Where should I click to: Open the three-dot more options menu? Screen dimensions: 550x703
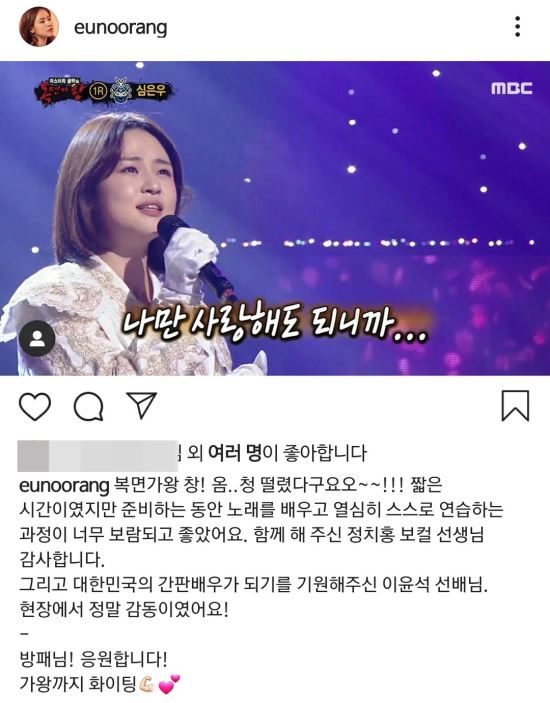click(518, 27)
